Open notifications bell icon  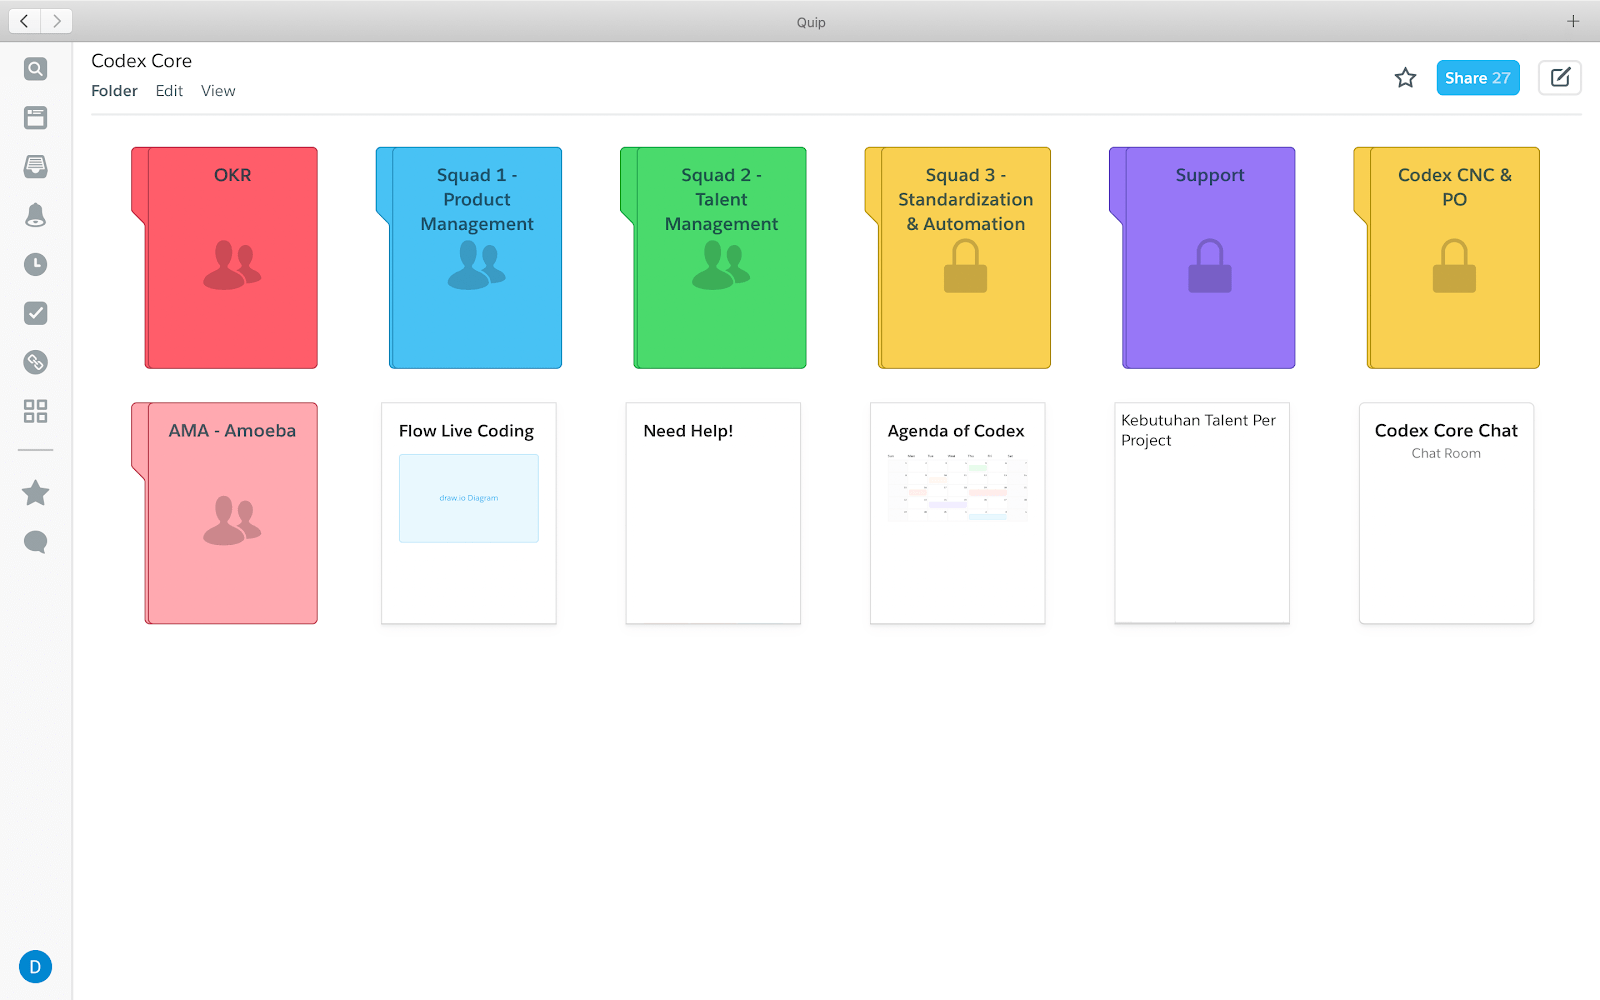(35, 215)
